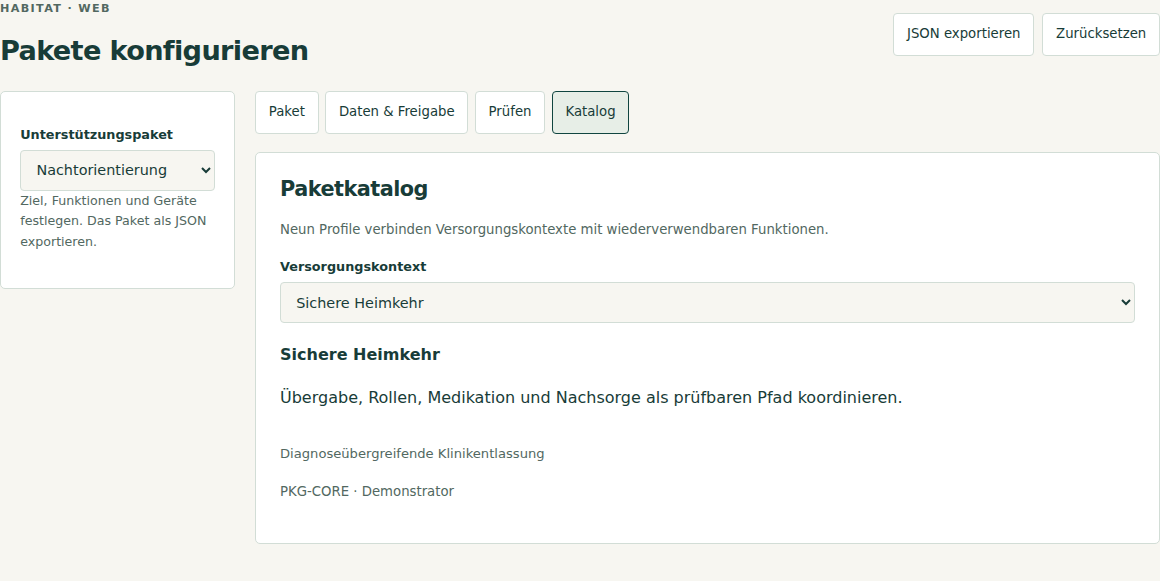Click the 'Neun Profile verbinden Versorgungskontexte' text
1160x581 pixels.
pyautogui.click(x=554, y=229)
